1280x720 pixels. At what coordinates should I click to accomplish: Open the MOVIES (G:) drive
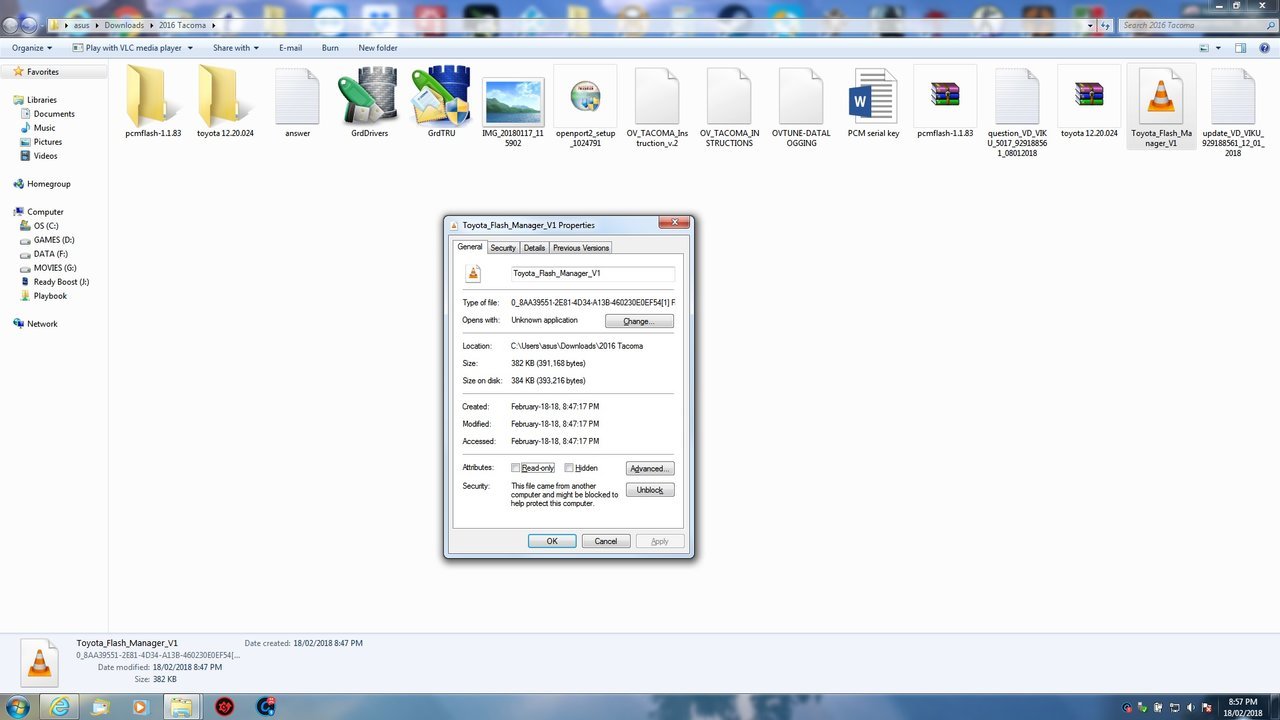(55, 268)
